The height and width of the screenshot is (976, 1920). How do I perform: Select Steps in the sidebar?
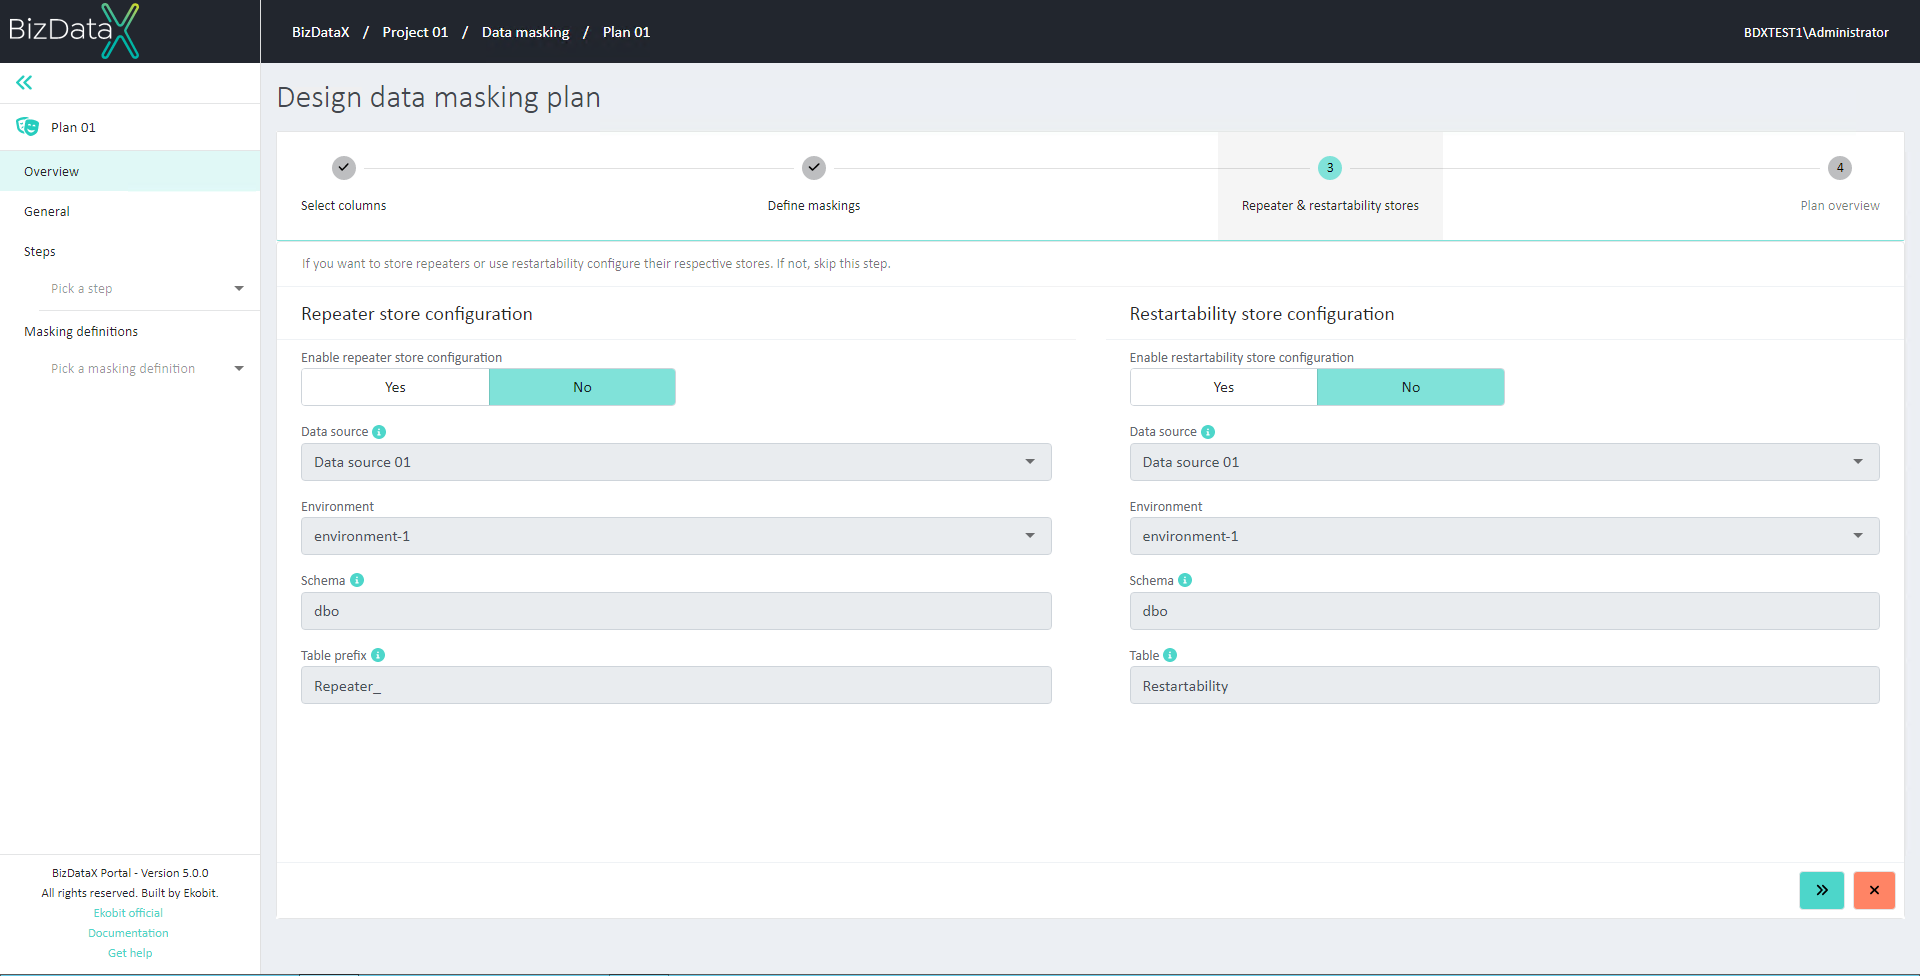[x=130, y=251]
